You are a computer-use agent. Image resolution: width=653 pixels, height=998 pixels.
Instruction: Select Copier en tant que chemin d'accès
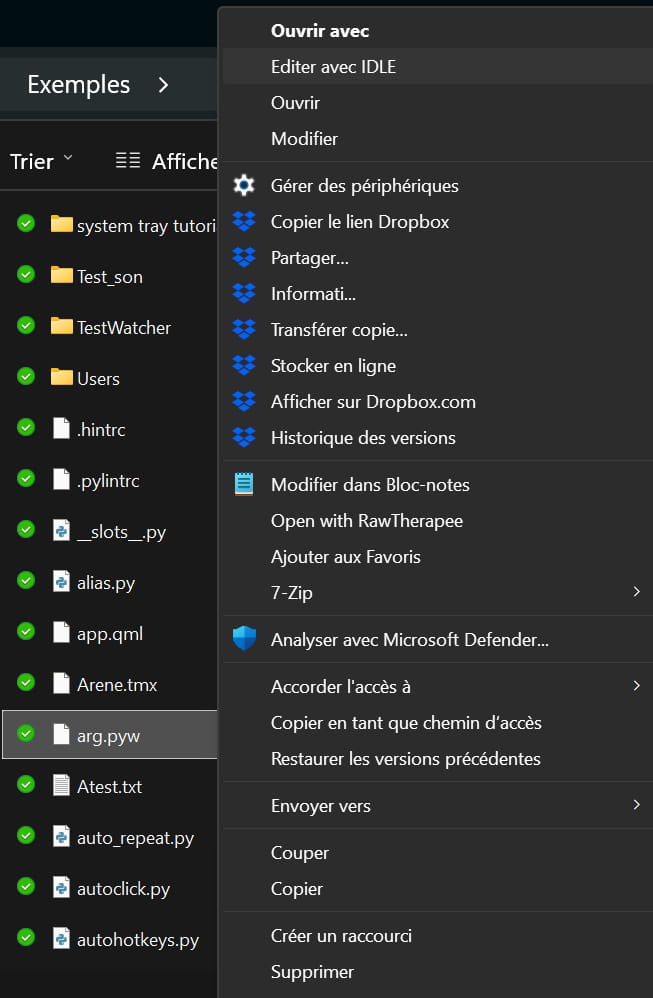[x=406, y=723]
